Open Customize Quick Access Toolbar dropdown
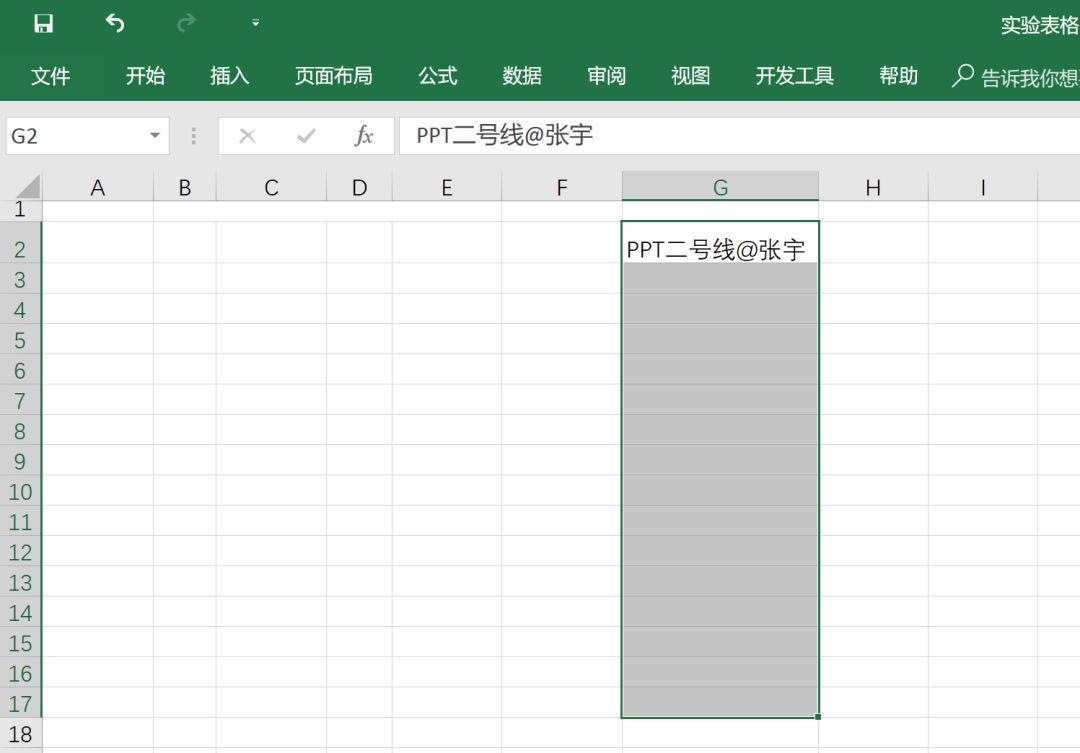Screen dimensions: 1080x753 click(256, 23)
